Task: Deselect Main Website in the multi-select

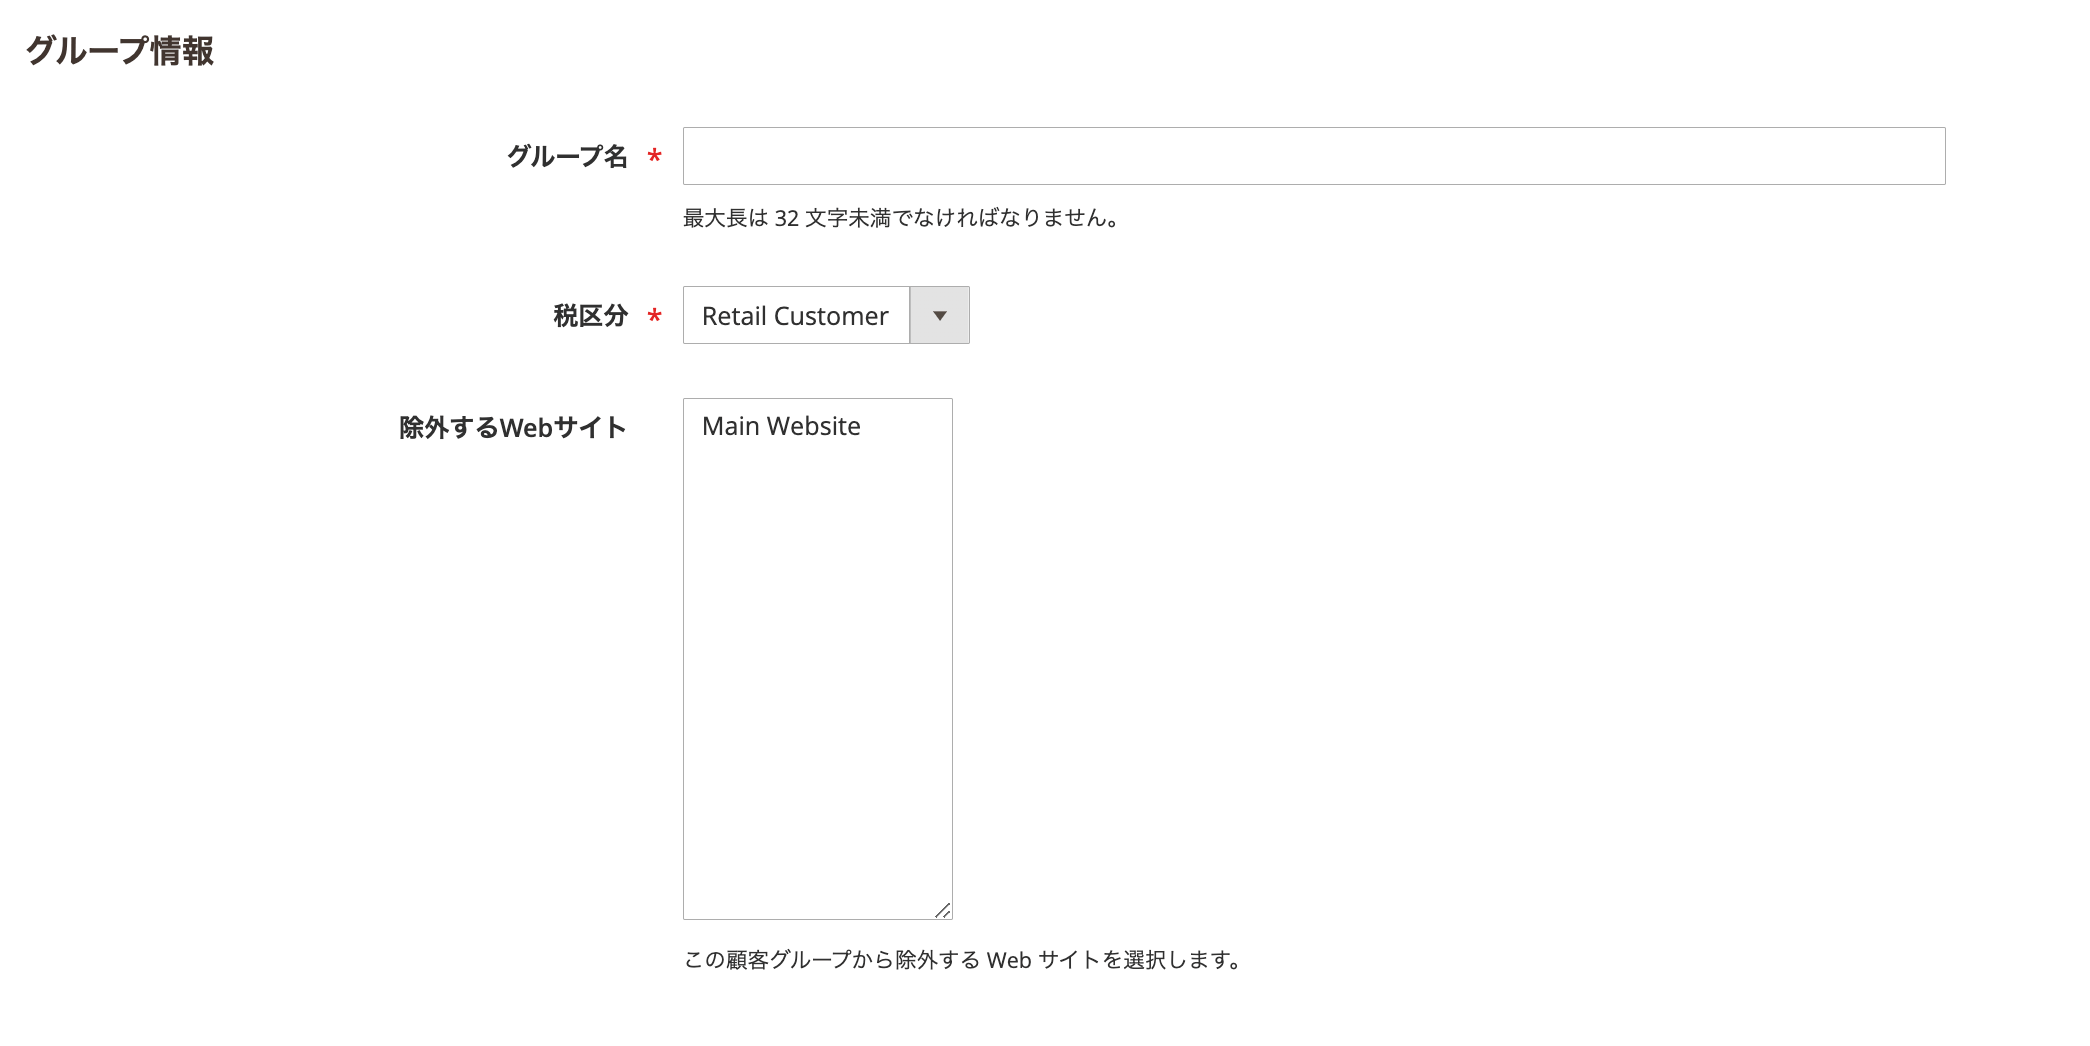Action: coord(781,425)
